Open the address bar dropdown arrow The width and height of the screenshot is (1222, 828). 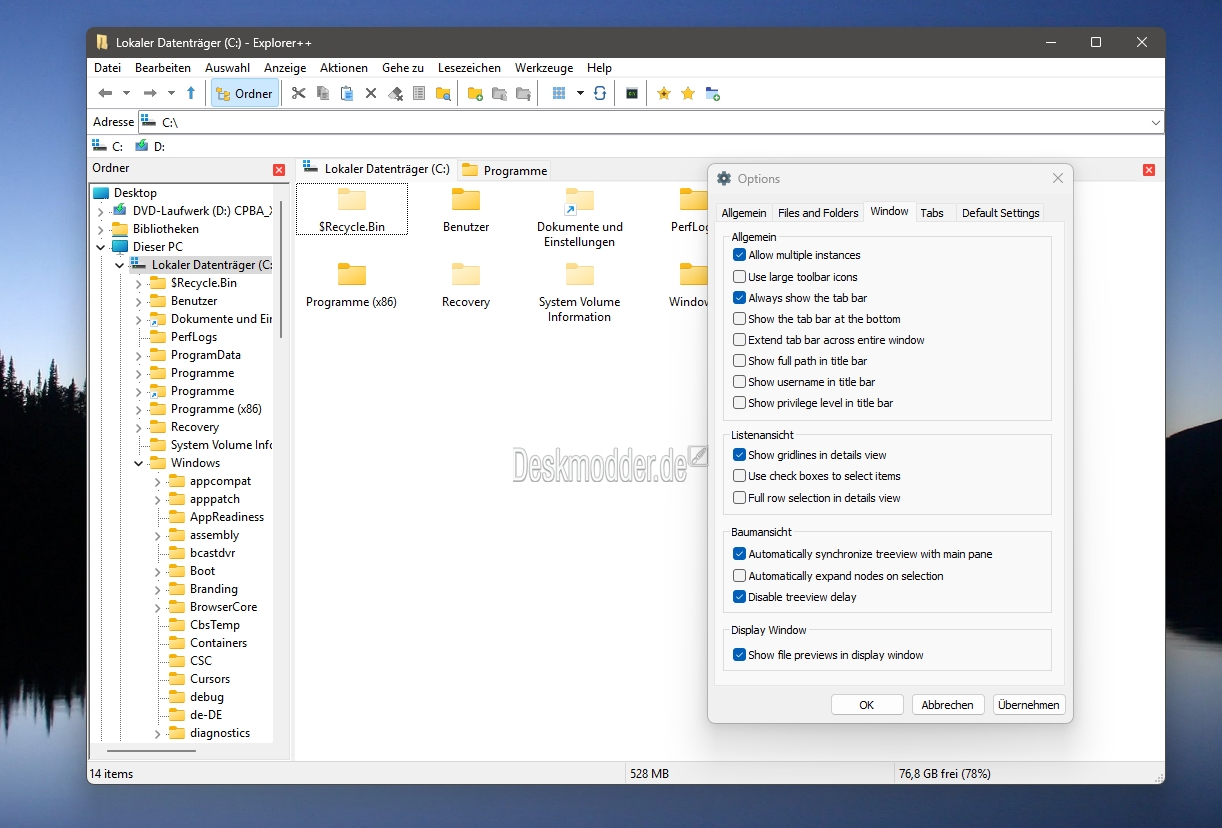1156,122
